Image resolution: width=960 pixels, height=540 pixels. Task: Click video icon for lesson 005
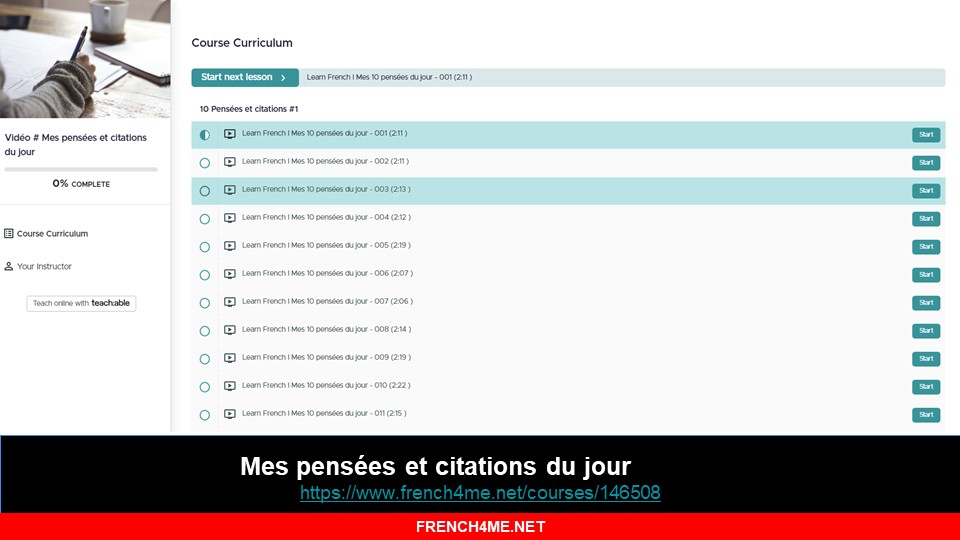(x=230, y=246)
